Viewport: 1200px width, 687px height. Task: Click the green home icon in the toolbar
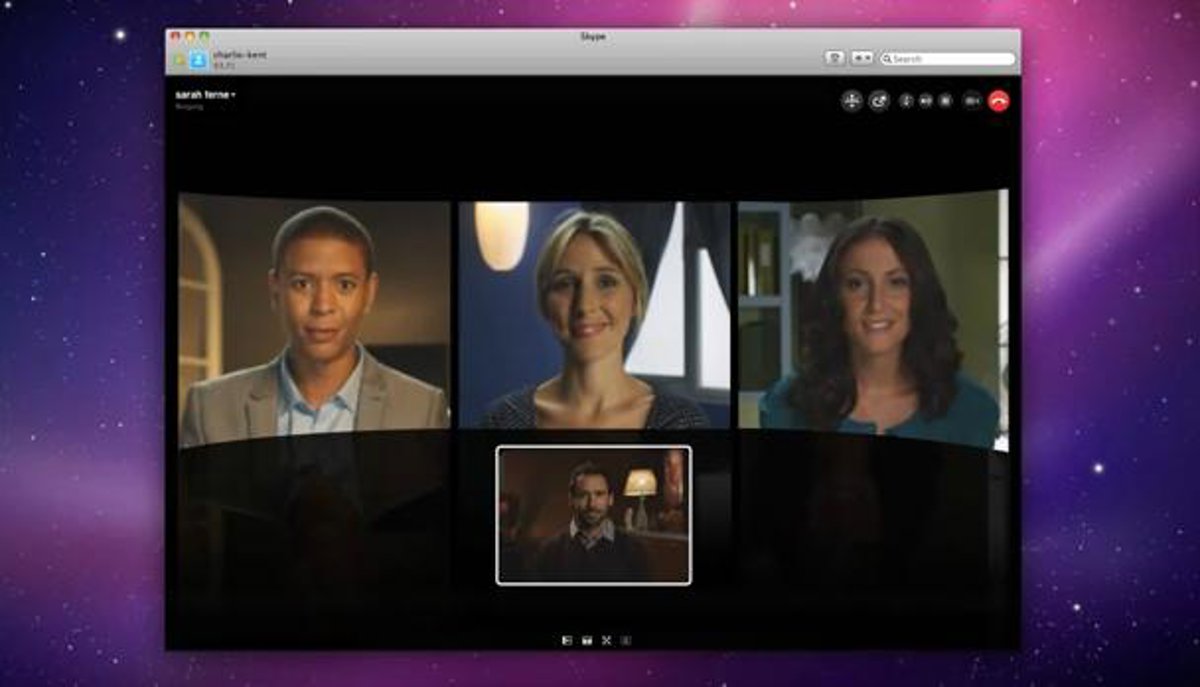click(180, 60)
